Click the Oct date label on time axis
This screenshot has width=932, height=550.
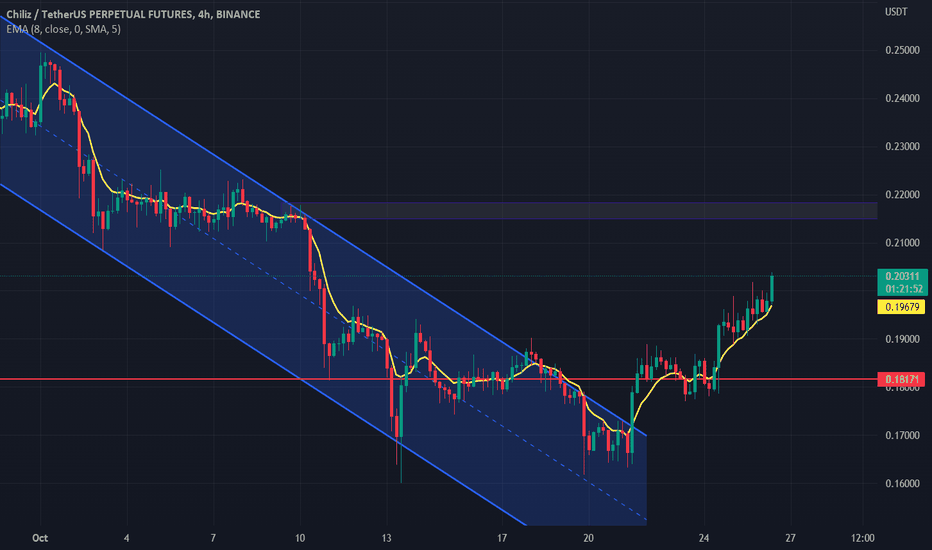coord(40,538)
